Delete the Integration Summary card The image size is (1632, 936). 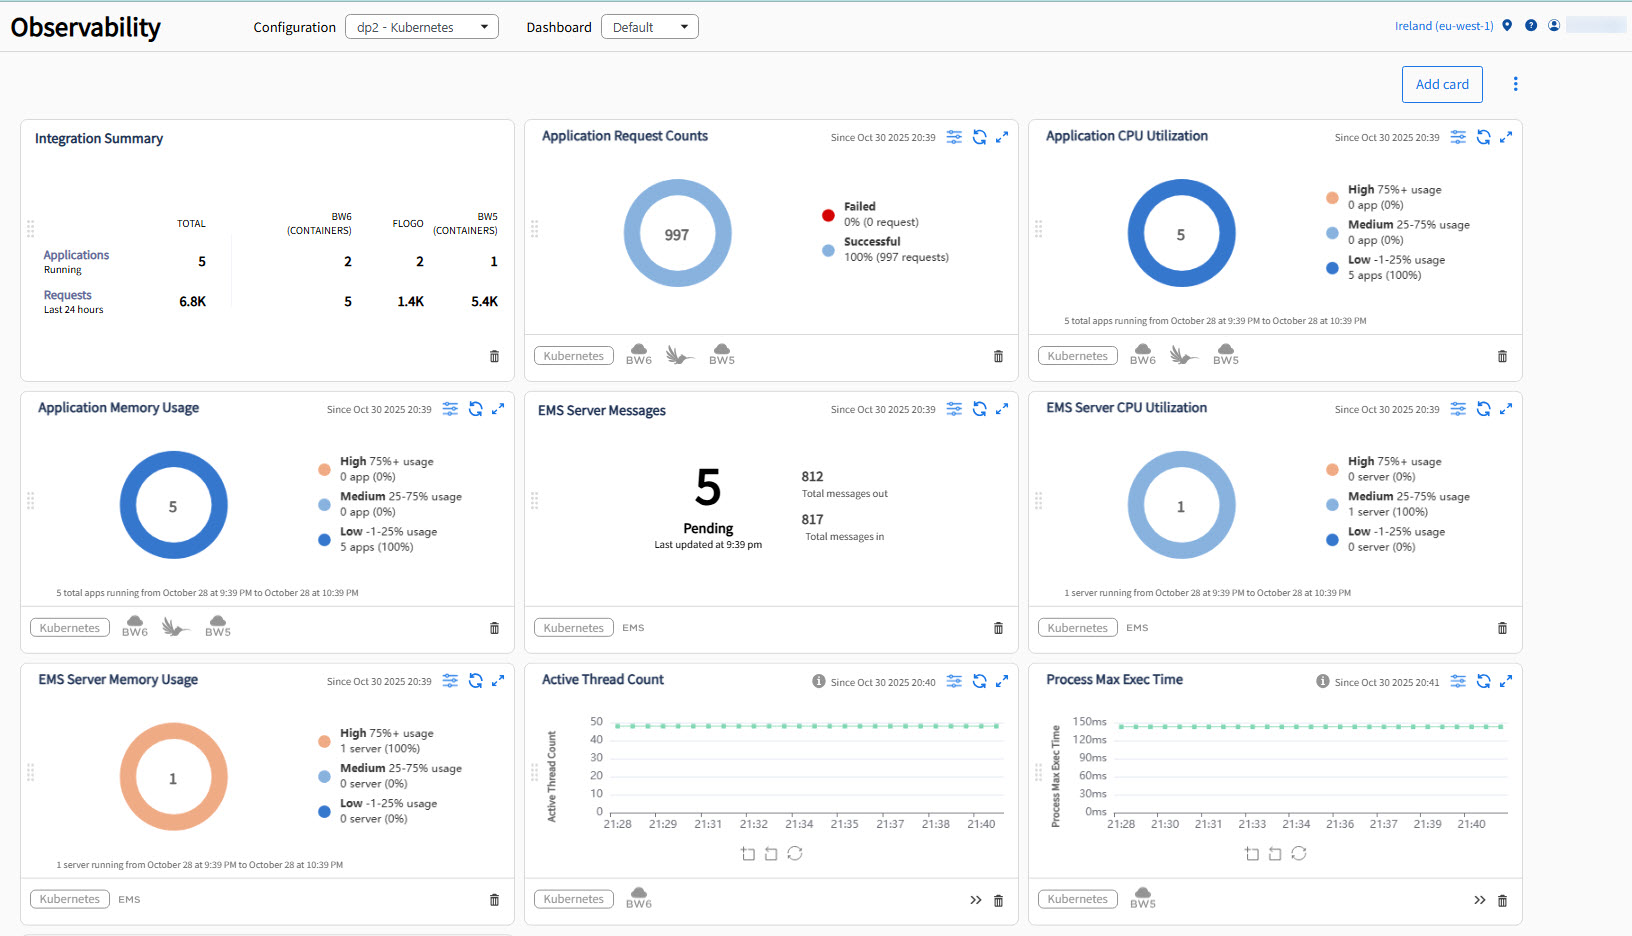coord(494,356)
